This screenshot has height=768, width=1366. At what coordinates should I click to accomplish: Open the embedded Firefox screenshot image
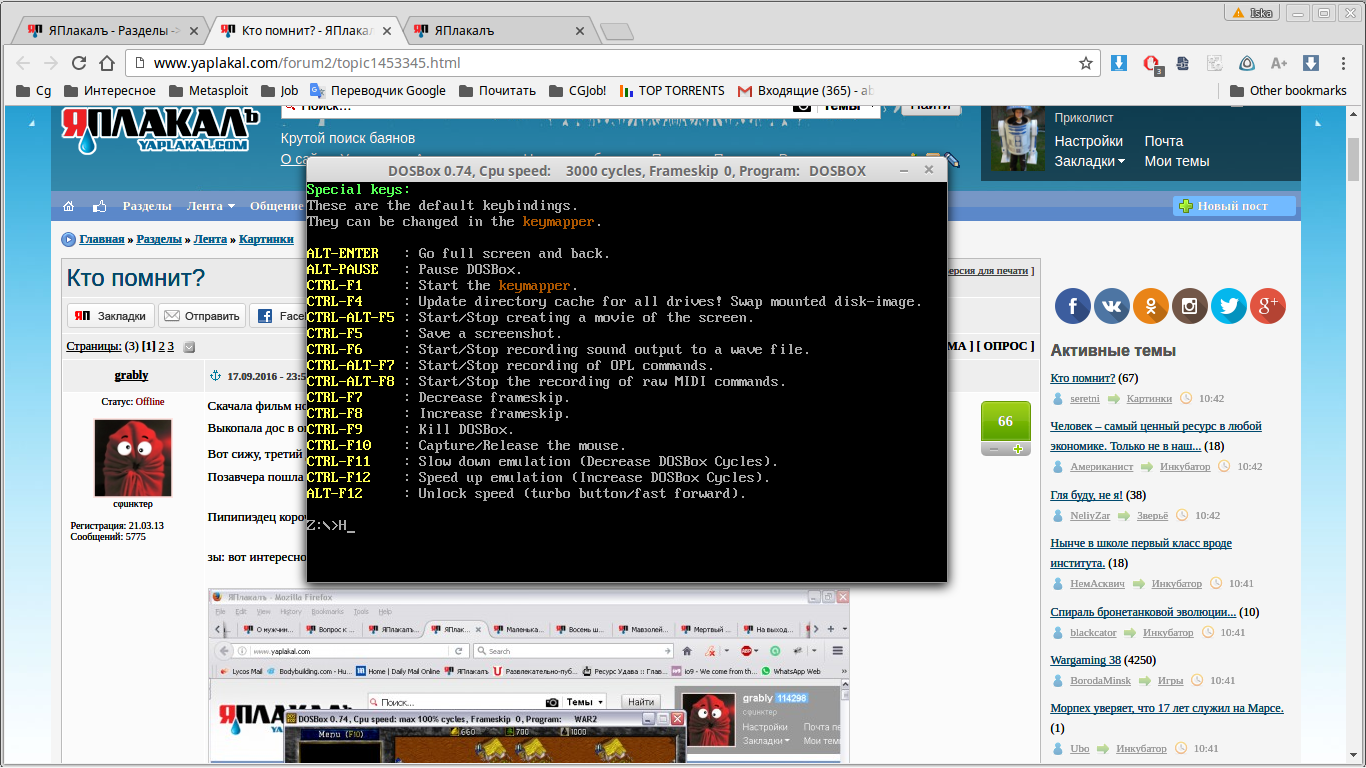click(529, 676)
